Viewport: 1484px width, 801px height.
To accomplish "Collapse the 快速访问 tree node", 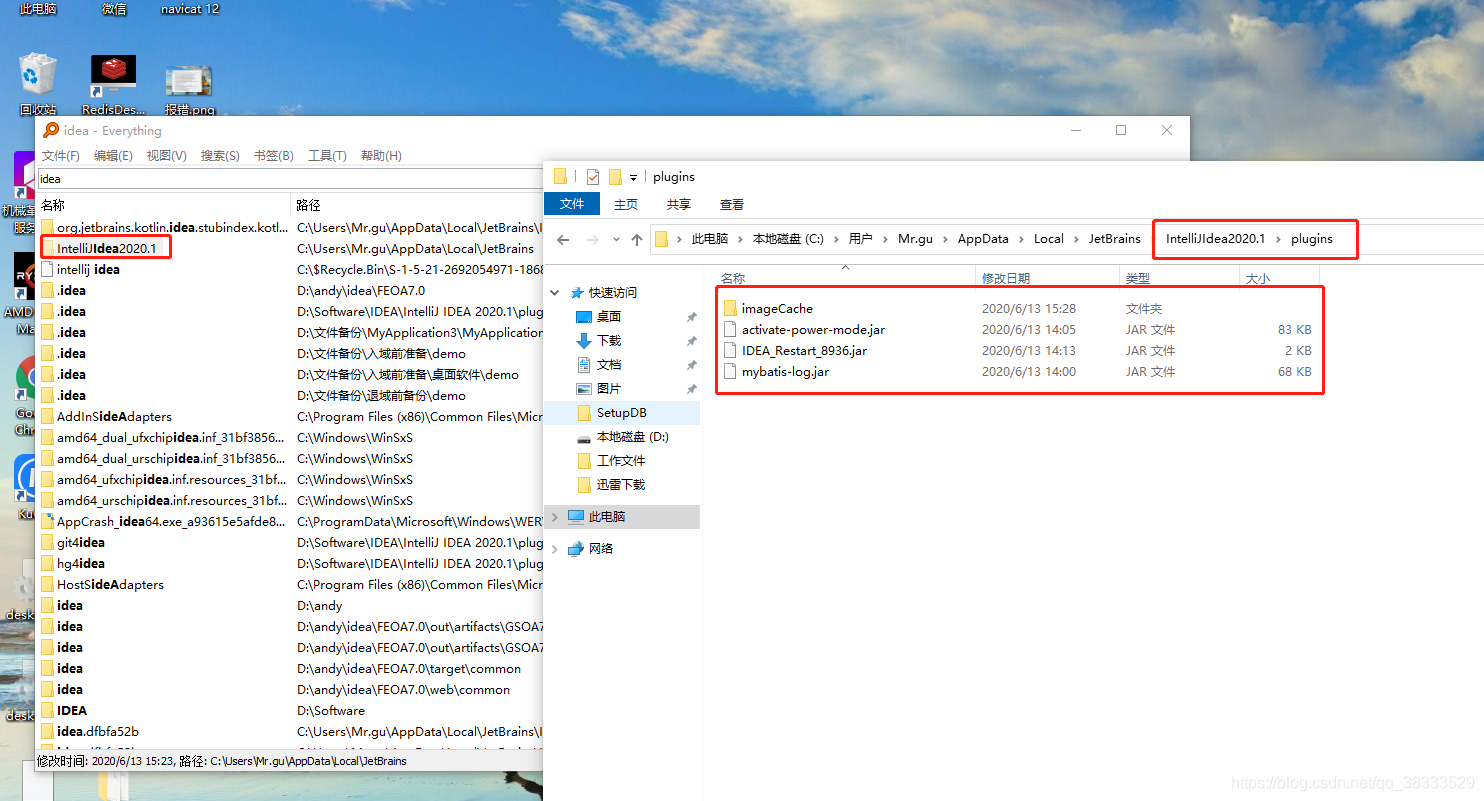I will [x=555, y=292].
